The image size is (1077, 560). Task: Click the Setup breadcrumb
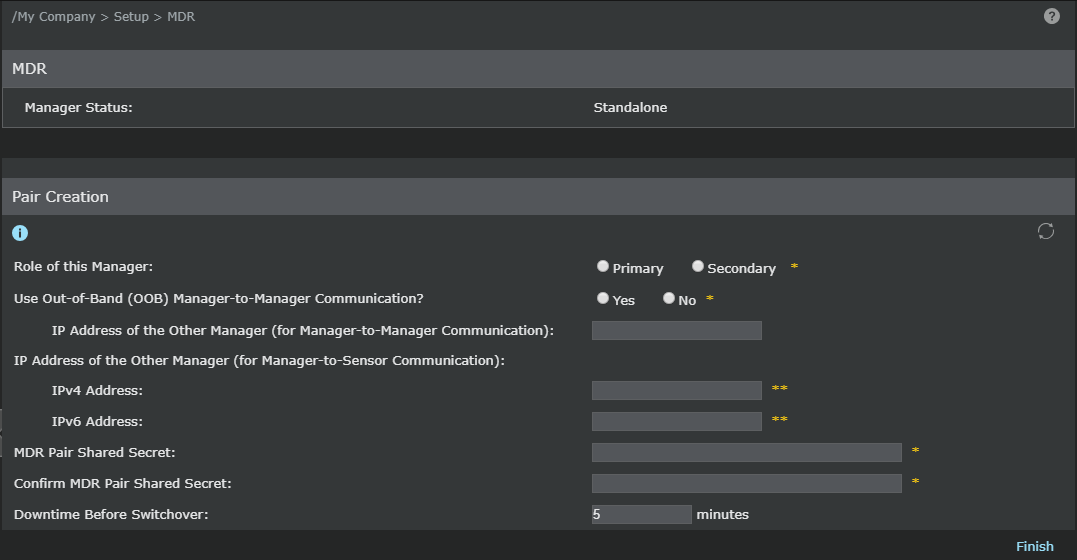[x=131, y=16]
